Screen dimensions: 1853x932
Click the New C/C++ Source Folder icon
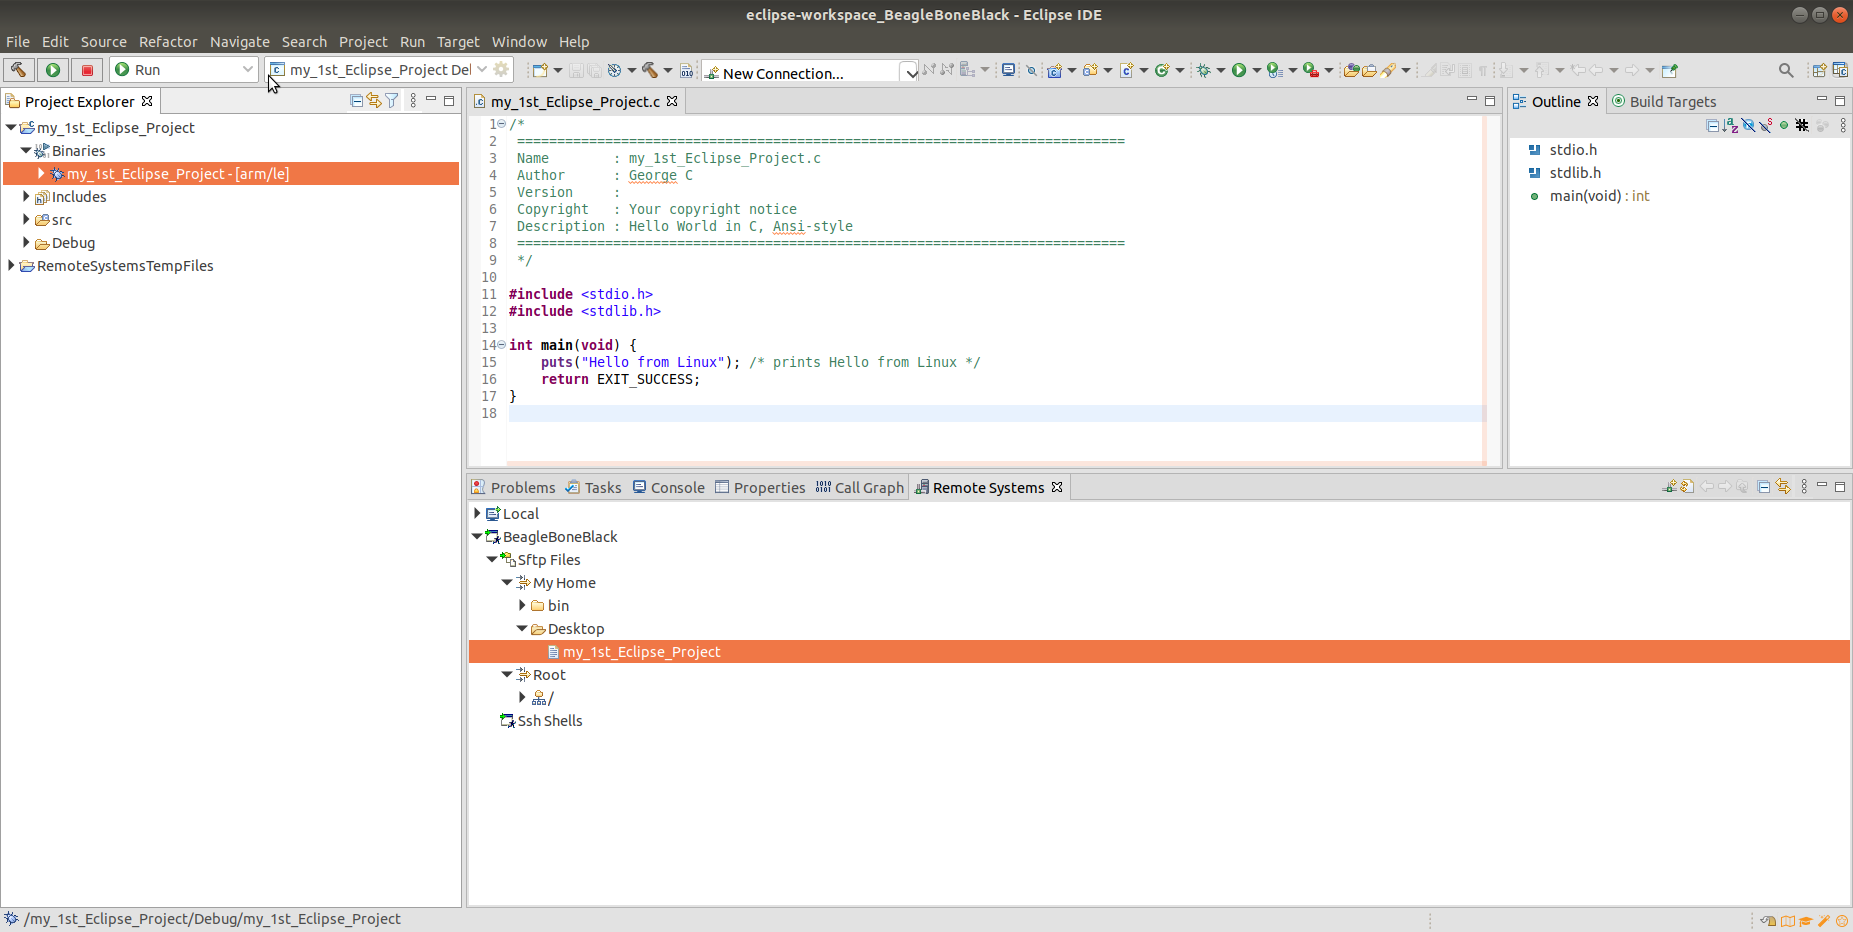tap(1090, 70)
